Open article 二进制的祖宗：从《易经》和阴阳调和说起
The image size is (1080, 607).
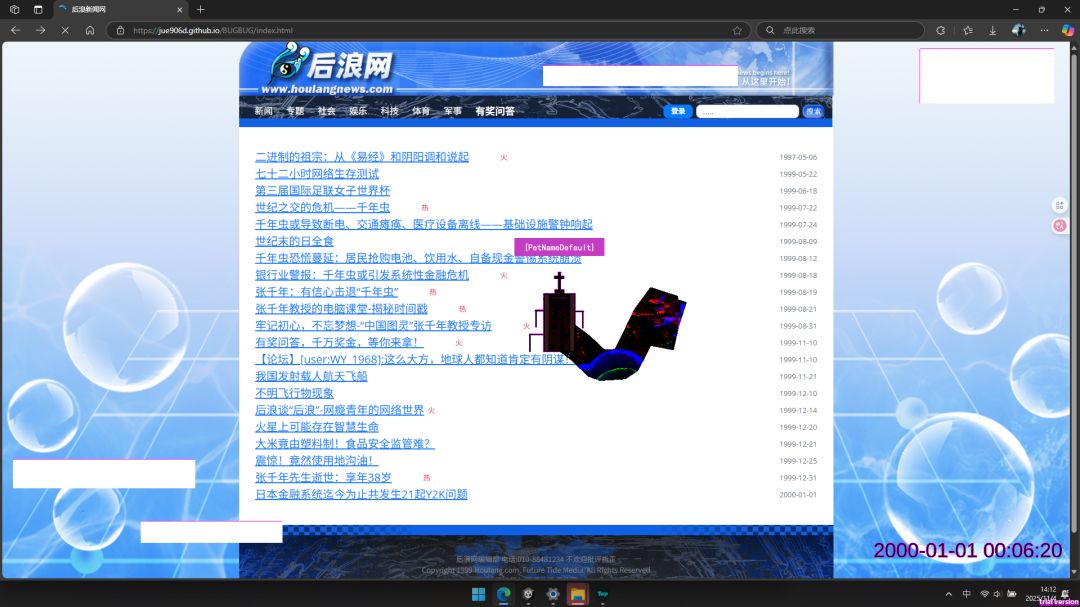coord(362,157)
